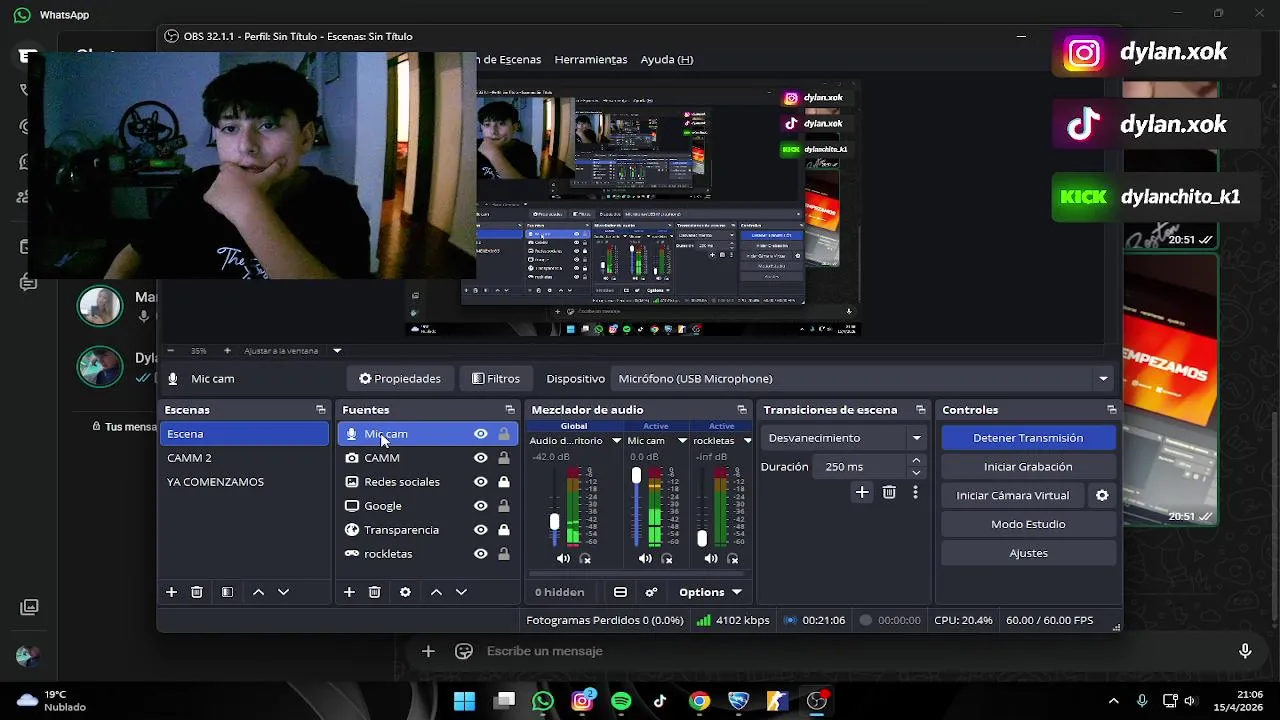Screen dimensions: 1280x720
Task: Open Chrome from the taskbar
Action: (x=699, y=701)
